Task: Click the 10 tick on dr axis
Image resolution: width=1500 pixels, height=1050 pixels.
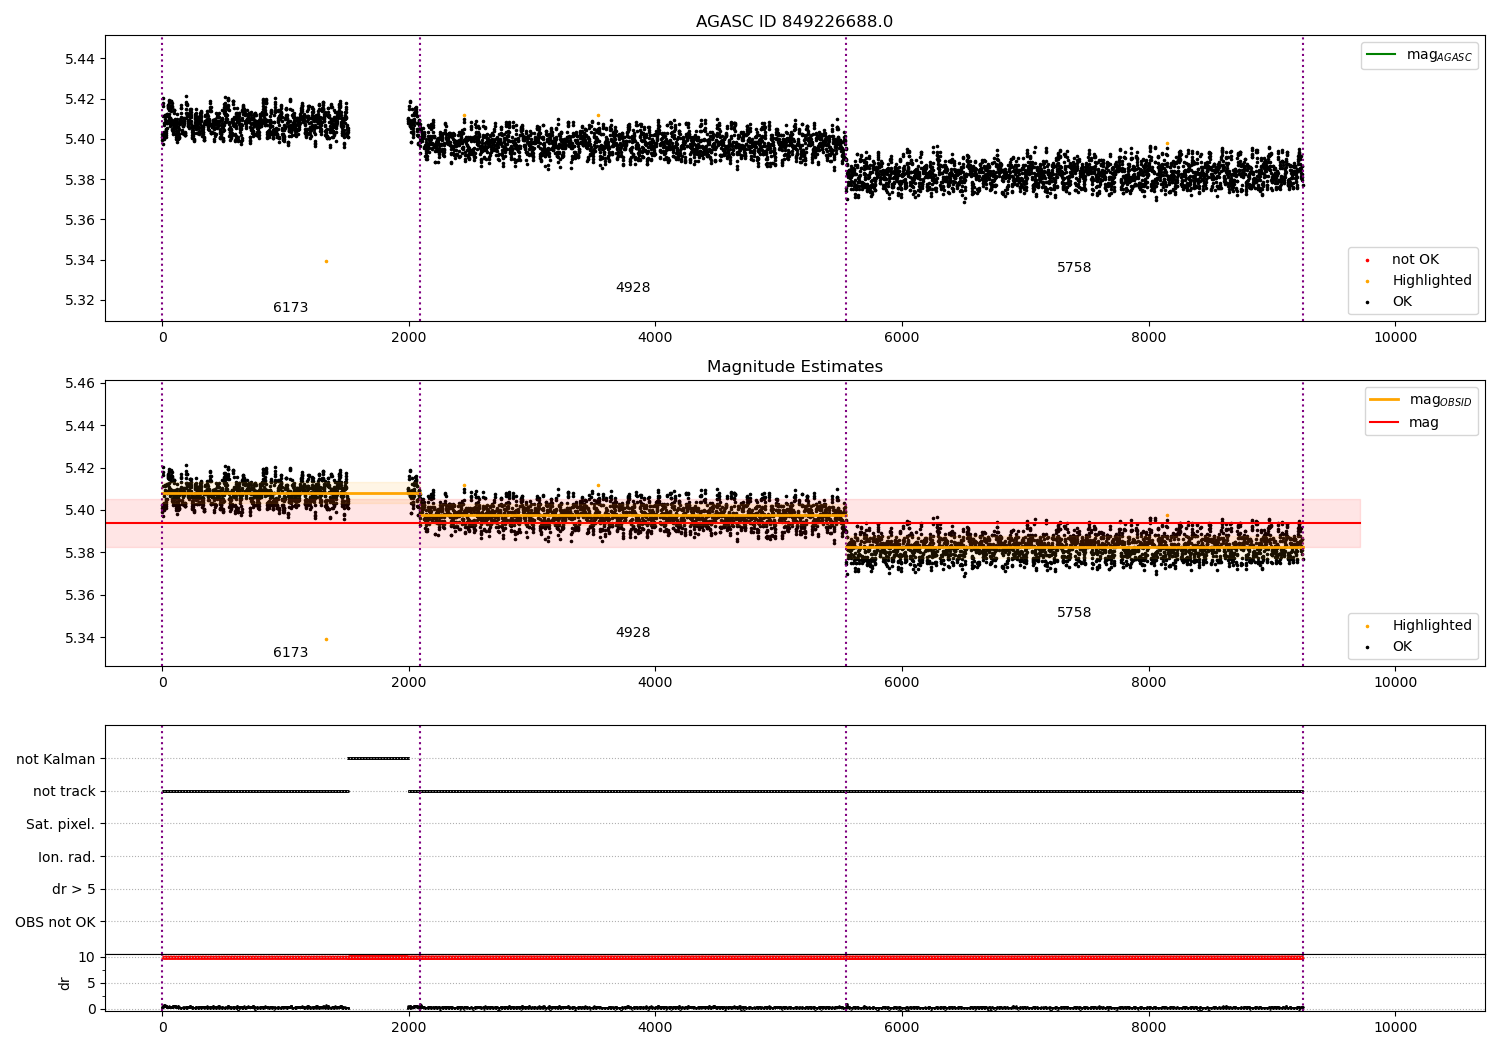Action: (x=87, y=957)
